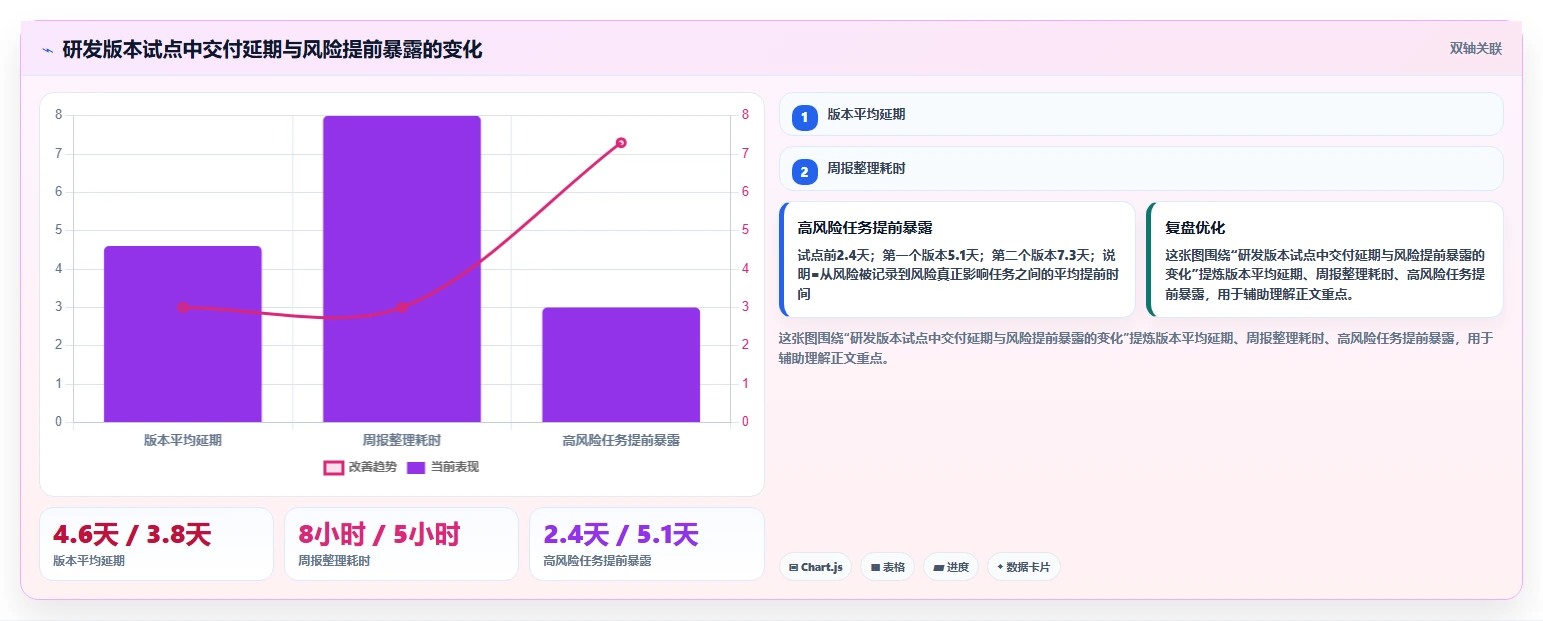Select the 2.4天 / 5.1天 stat card
The height and width of the screenshot is (621, 1543).
(647, 544)
